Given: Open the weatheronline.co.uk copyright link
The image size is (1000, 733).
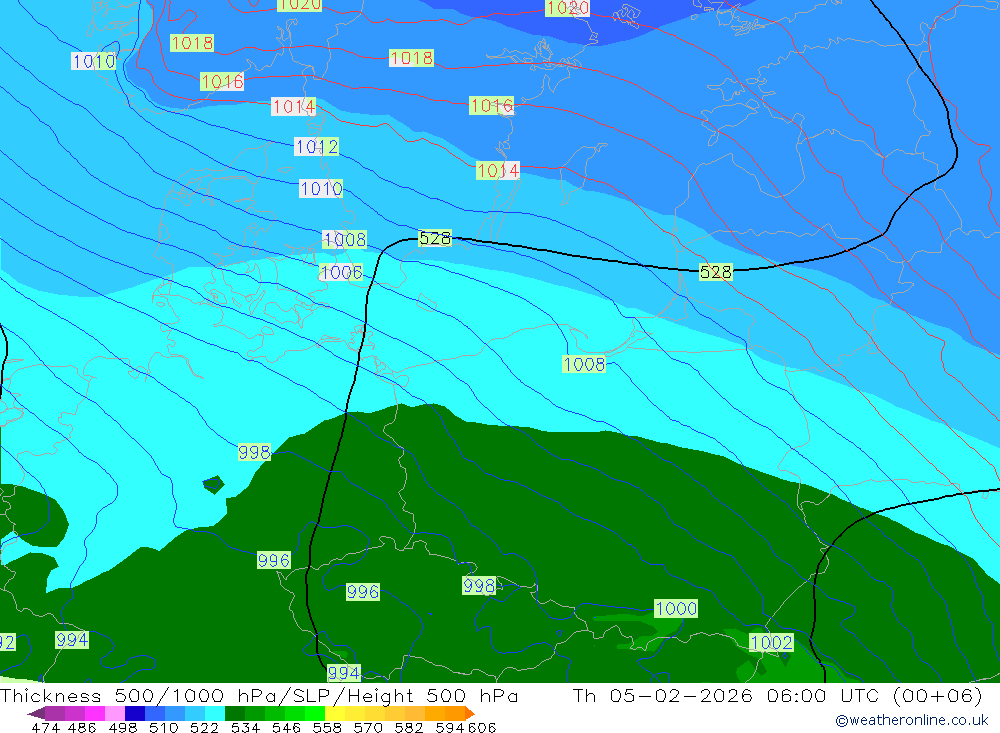Looking at the screenshot, I should click(x=911, y=720).
